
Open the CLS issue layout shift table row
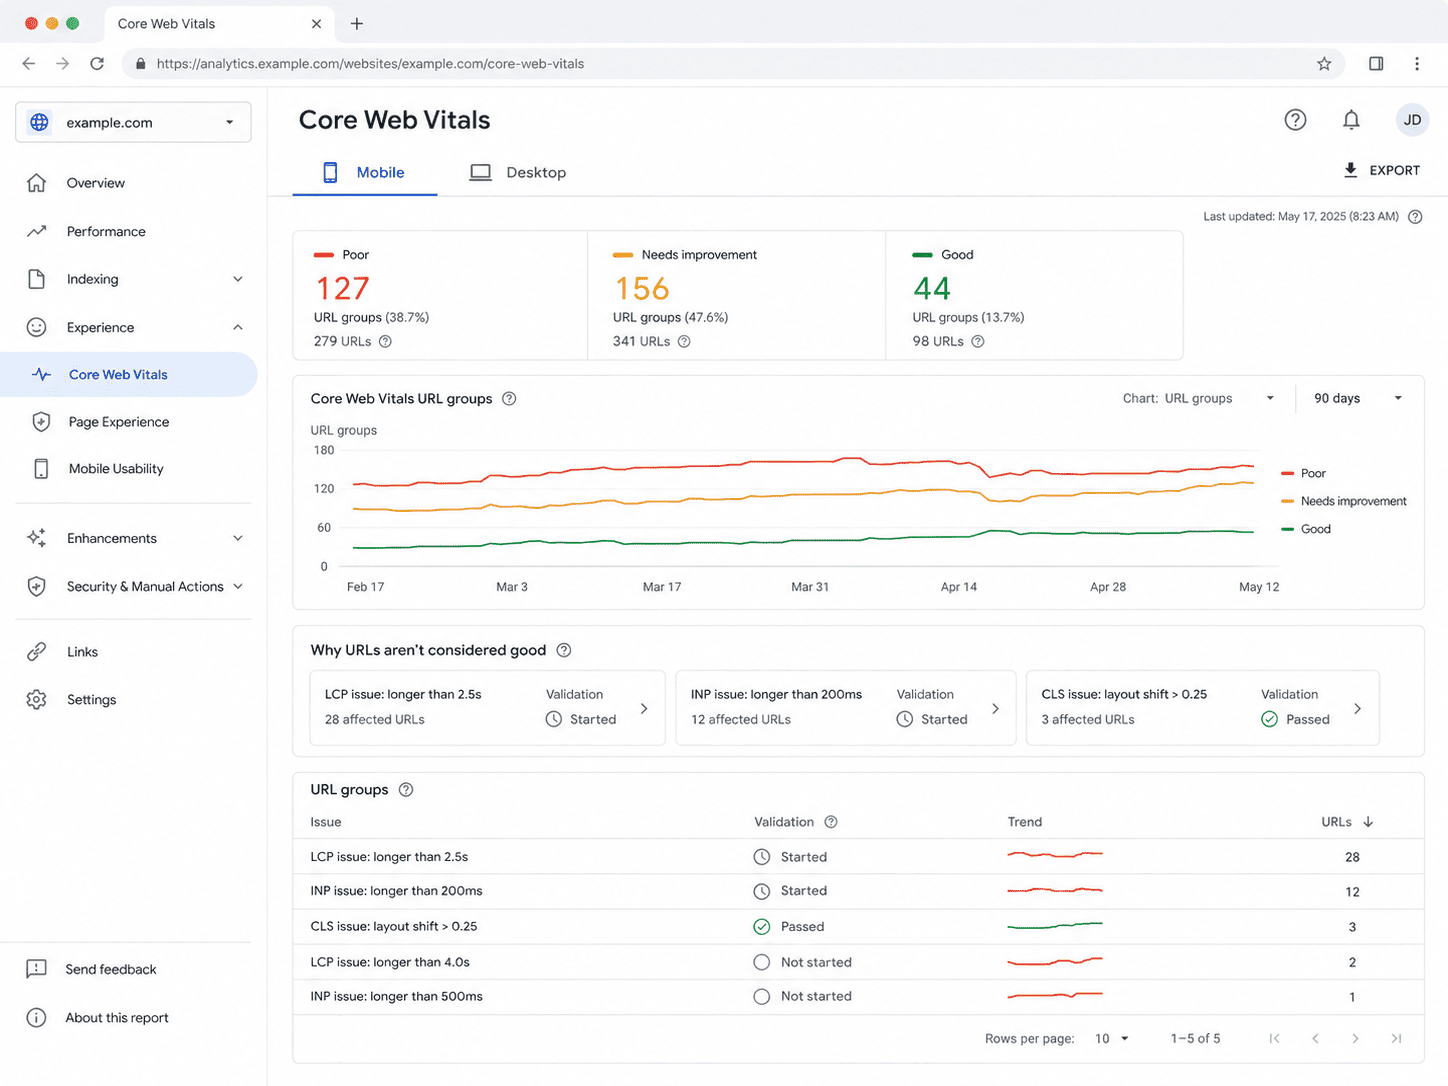(858, 927)
